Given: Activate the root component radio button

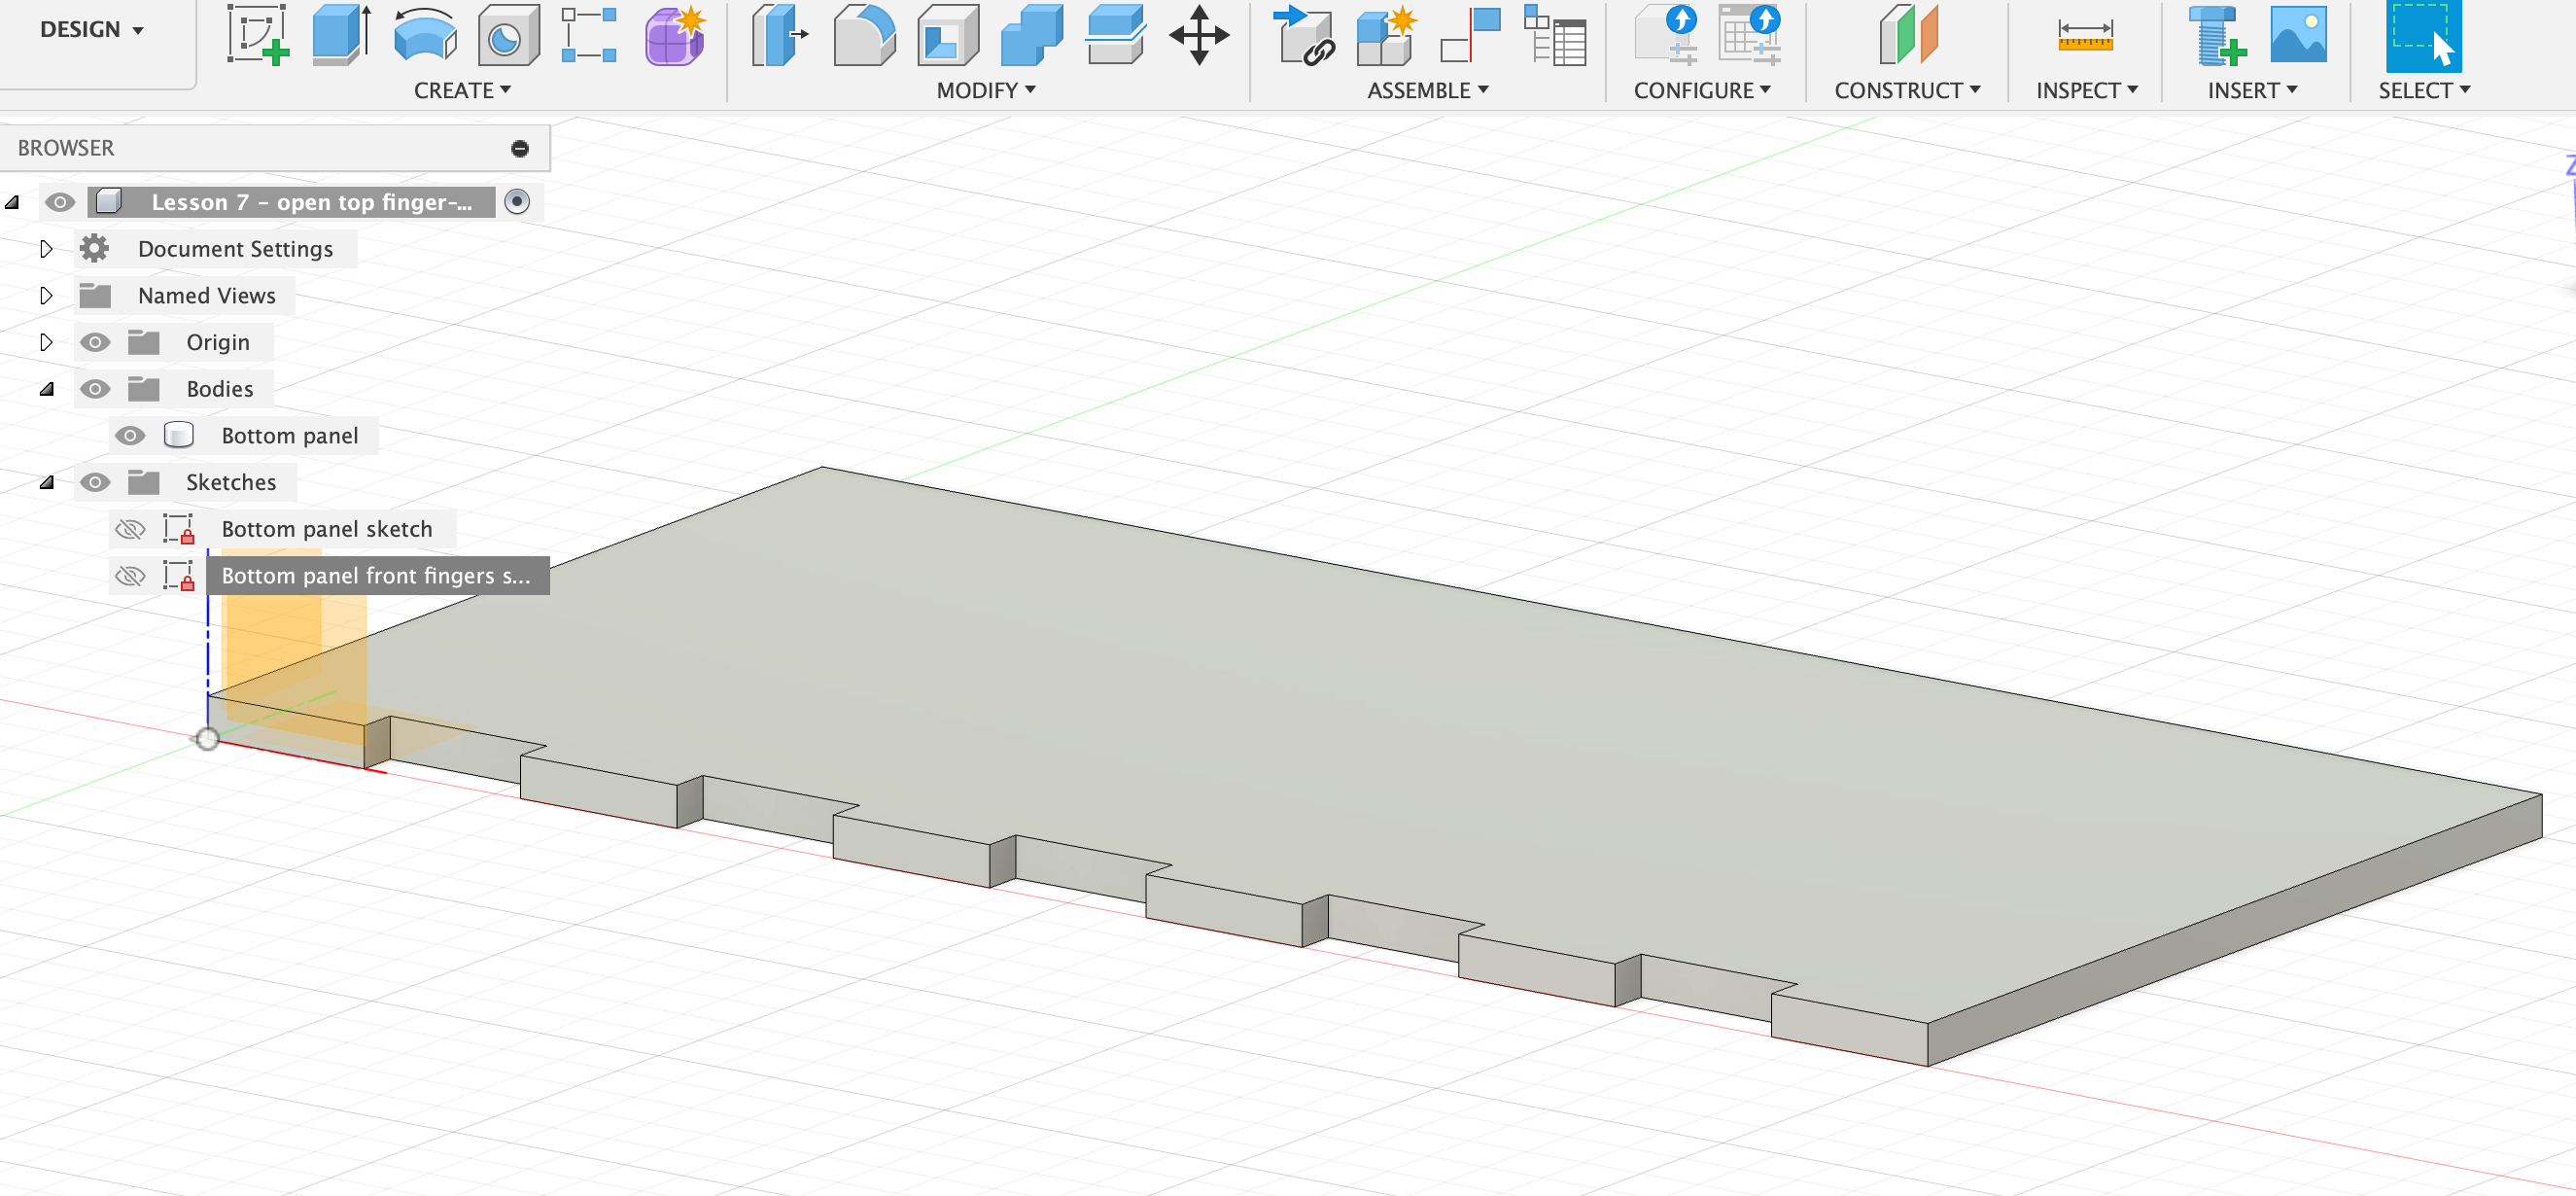Looking at the screenshot, I should click(517, 202).
